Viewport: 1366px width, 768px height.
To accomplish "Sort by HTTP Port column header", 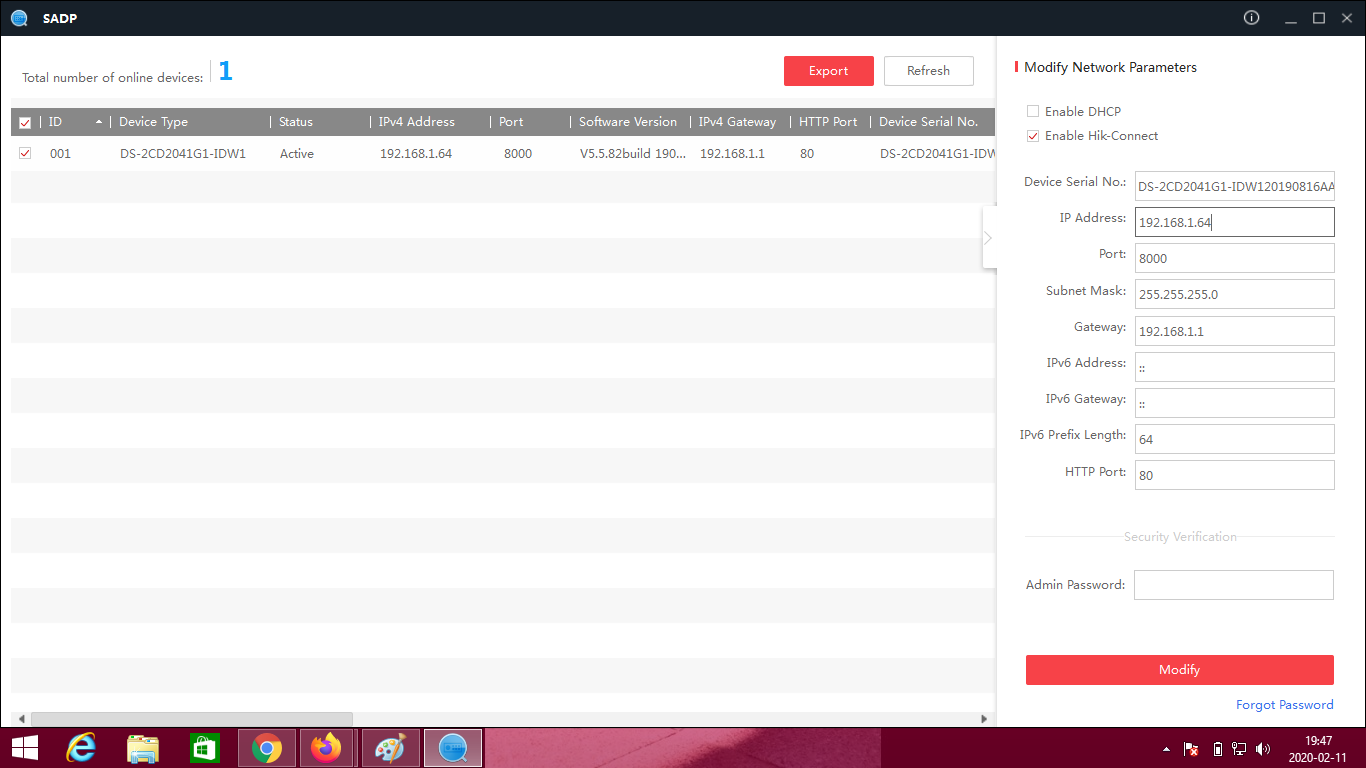I will click(830, 122).
